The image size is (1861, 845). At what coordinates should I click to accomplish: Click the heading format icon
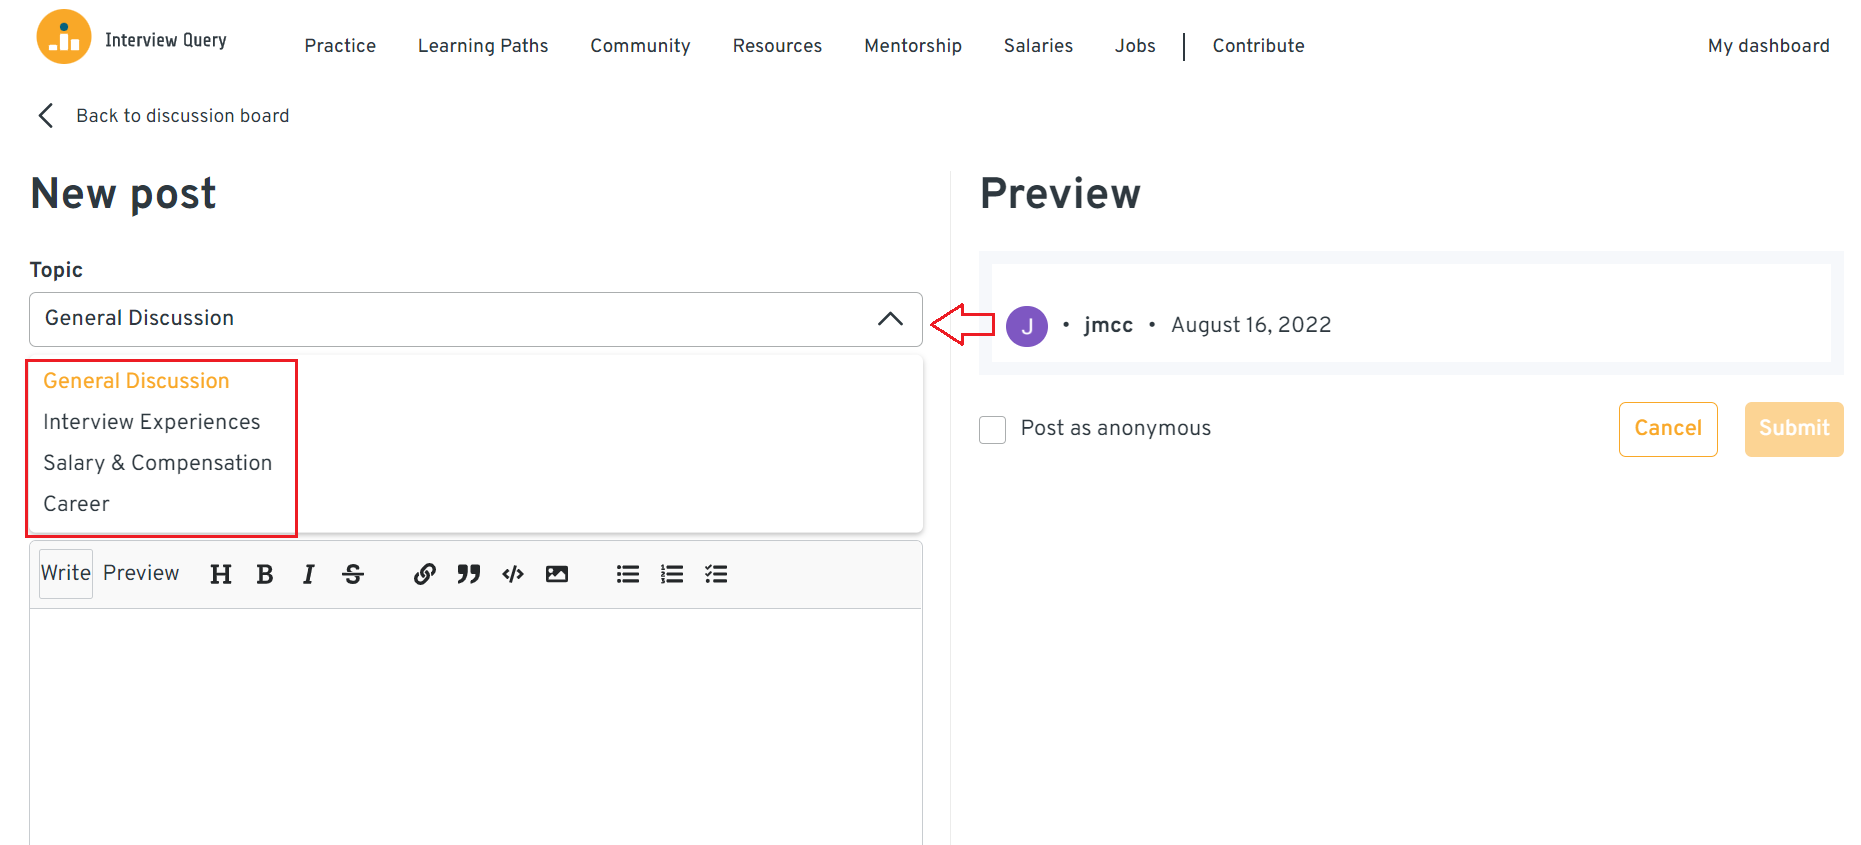(221, 574)
